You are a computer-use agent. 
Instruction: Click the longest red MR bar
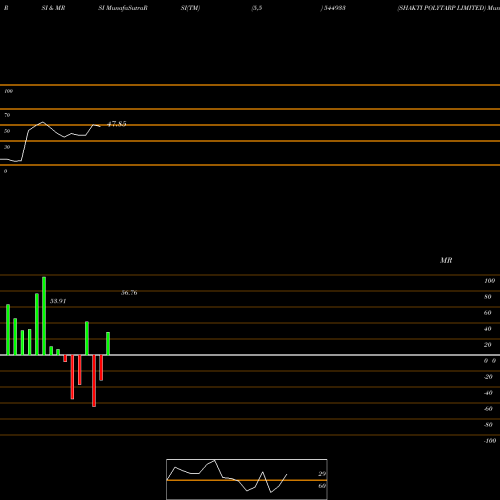coord(94,381)
